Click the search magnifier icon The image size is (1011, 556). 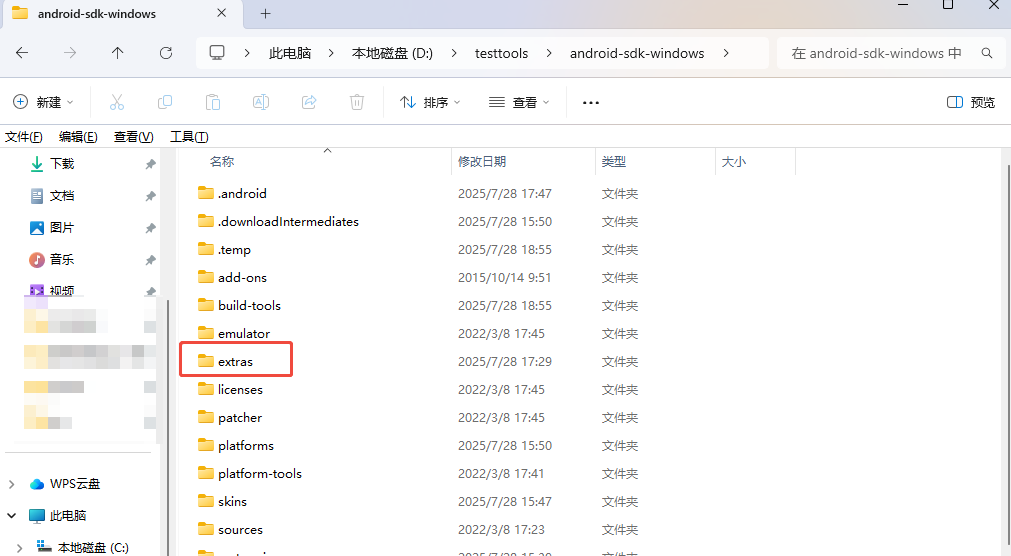(986, 53)
